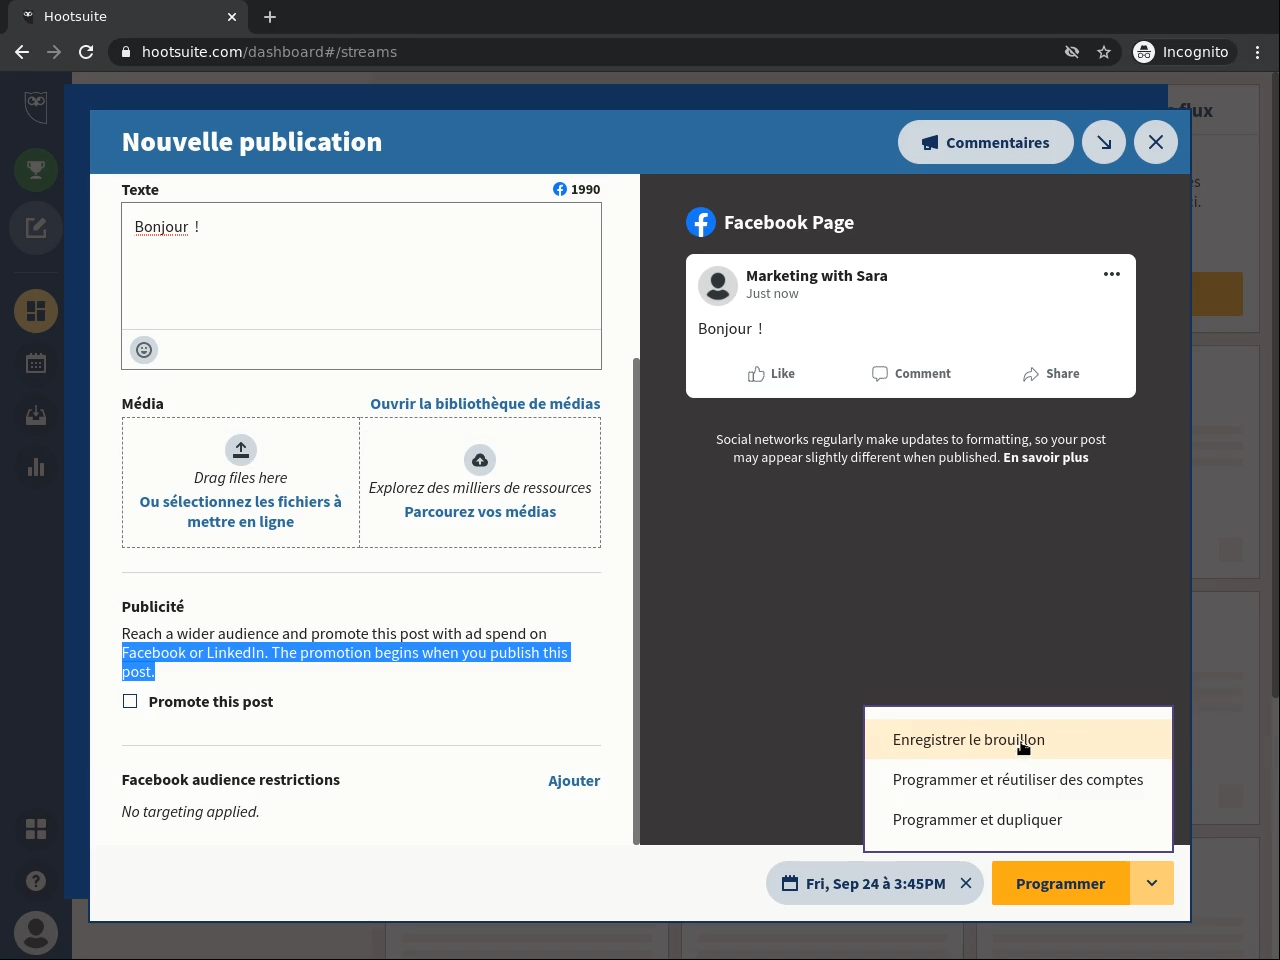Select Programmer et réutiliser des comptes
1280x960 pixels.
(1018, 780)
